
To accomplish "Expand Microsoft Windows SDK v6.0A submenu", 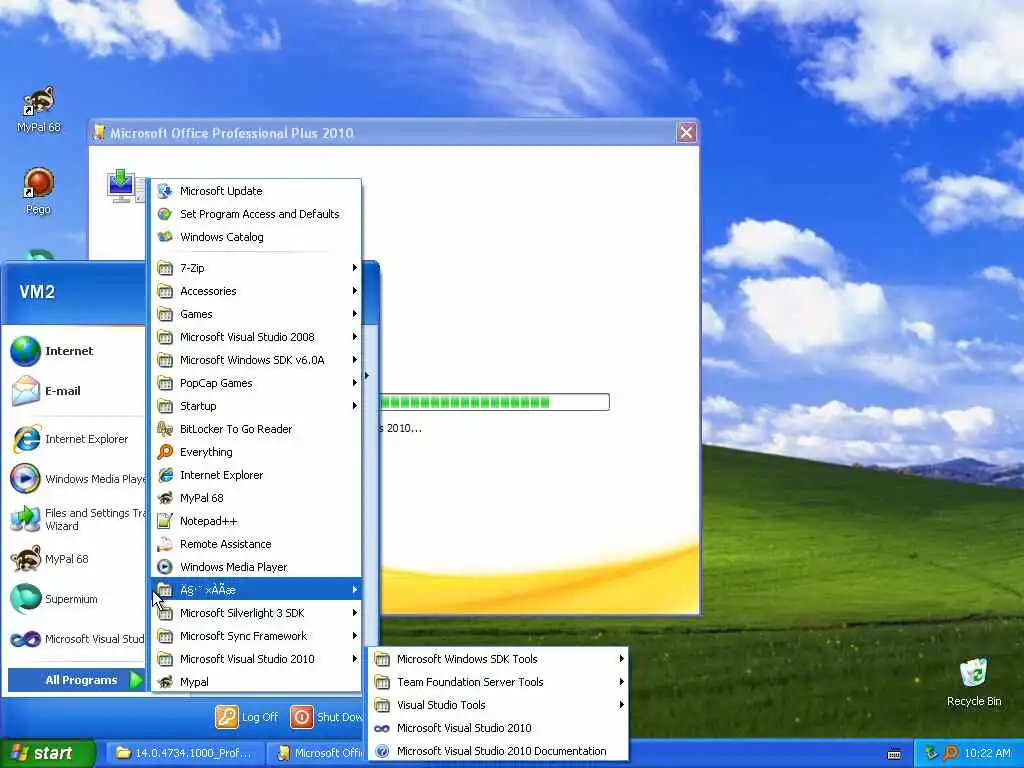I will pyautogui.click(x=257, y=360).
